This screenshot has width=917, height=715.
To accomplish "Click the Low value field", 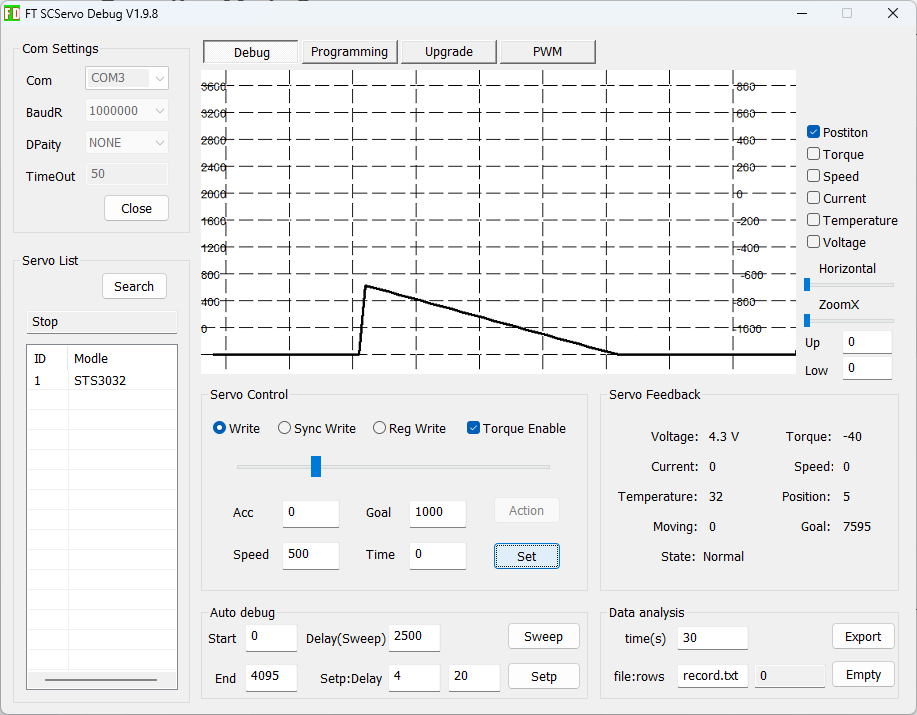I will click(867, 368).
